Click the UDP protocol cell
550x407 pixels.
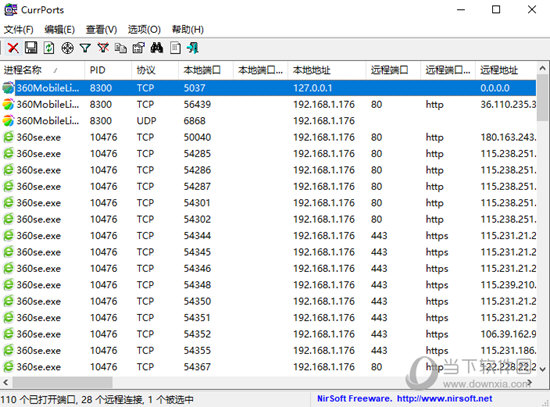(146, 121)
